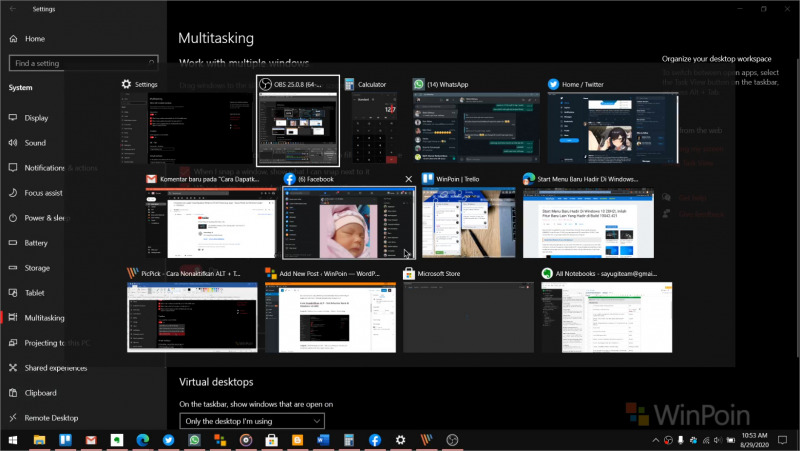Switch to WinPoin | Trello thumbnail
800x451 pixels.
[468, 223]
